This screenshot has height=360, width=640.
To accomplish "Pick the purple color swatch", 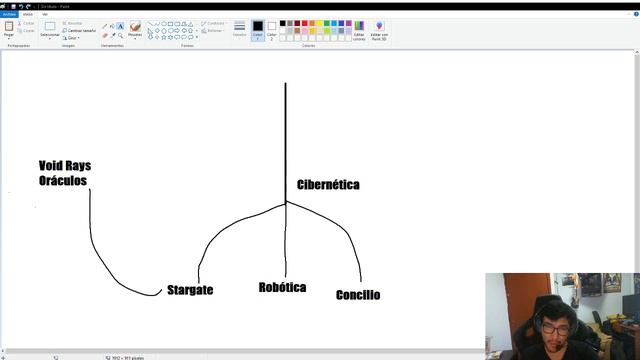I will [349, 23].
